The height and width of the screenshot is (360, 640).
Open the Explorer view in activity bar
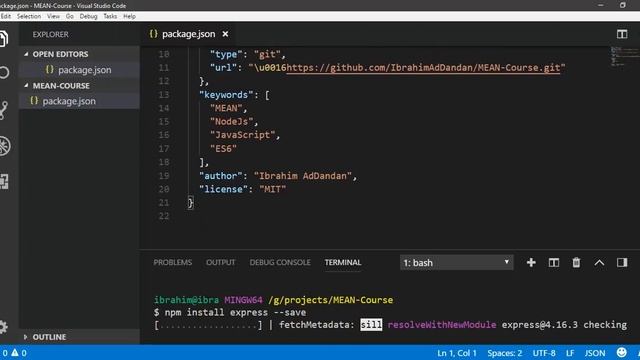point(4,39)
